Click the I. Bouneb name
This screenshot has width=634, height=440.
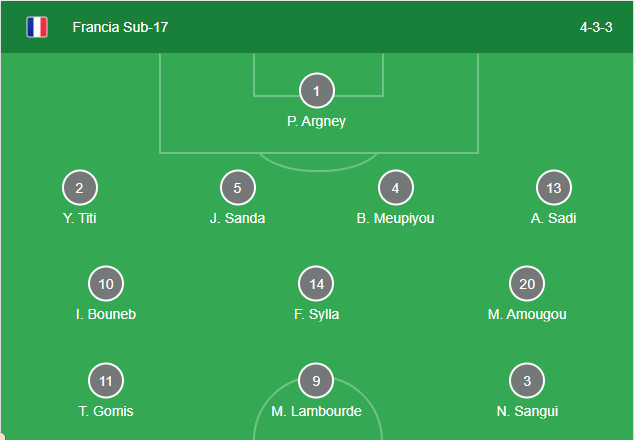pyautogui.click(x=106, y=314)
